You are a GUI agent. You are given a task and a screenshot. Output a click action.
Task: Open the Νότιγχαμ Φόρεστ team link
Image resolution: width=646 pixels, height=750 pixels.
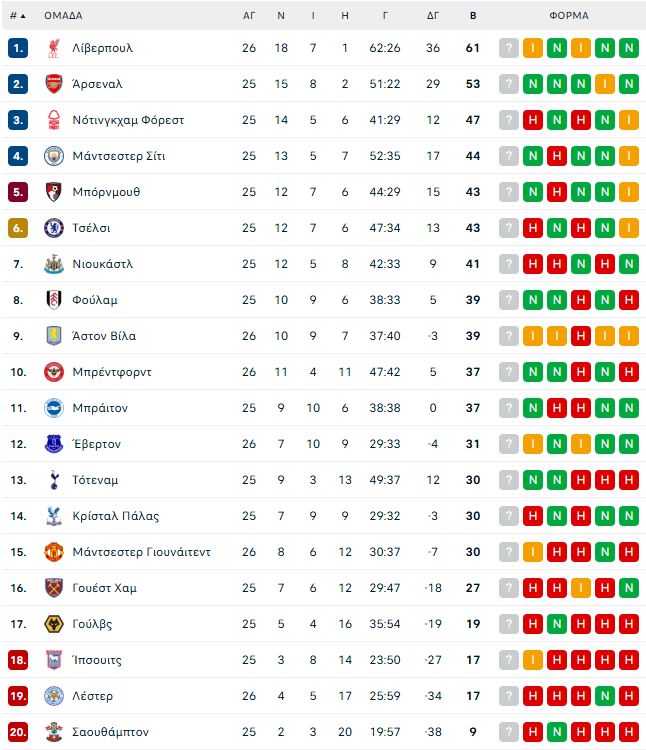[128, 120]
